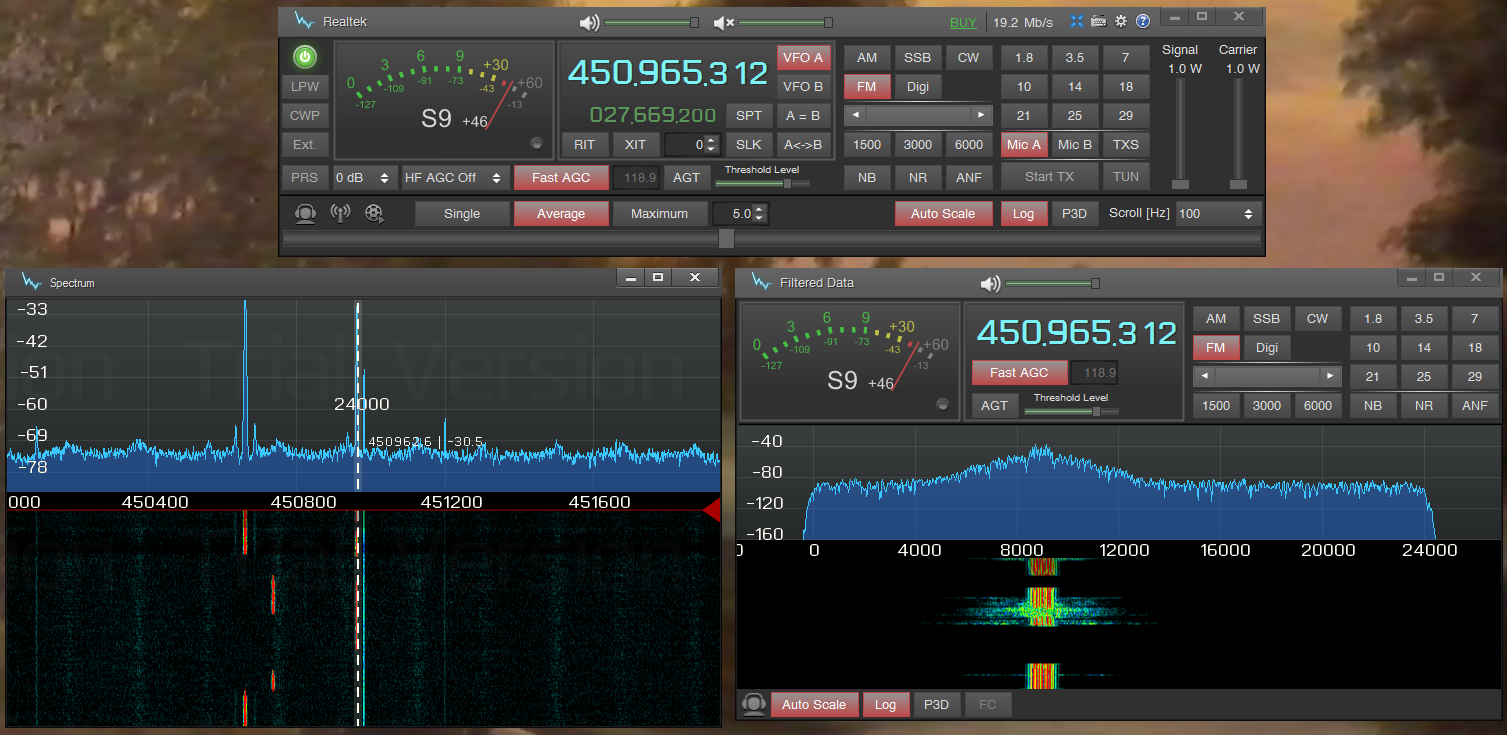Open help via the question mark icon
Screen dimensions: 1507x735
[1143, 21]
